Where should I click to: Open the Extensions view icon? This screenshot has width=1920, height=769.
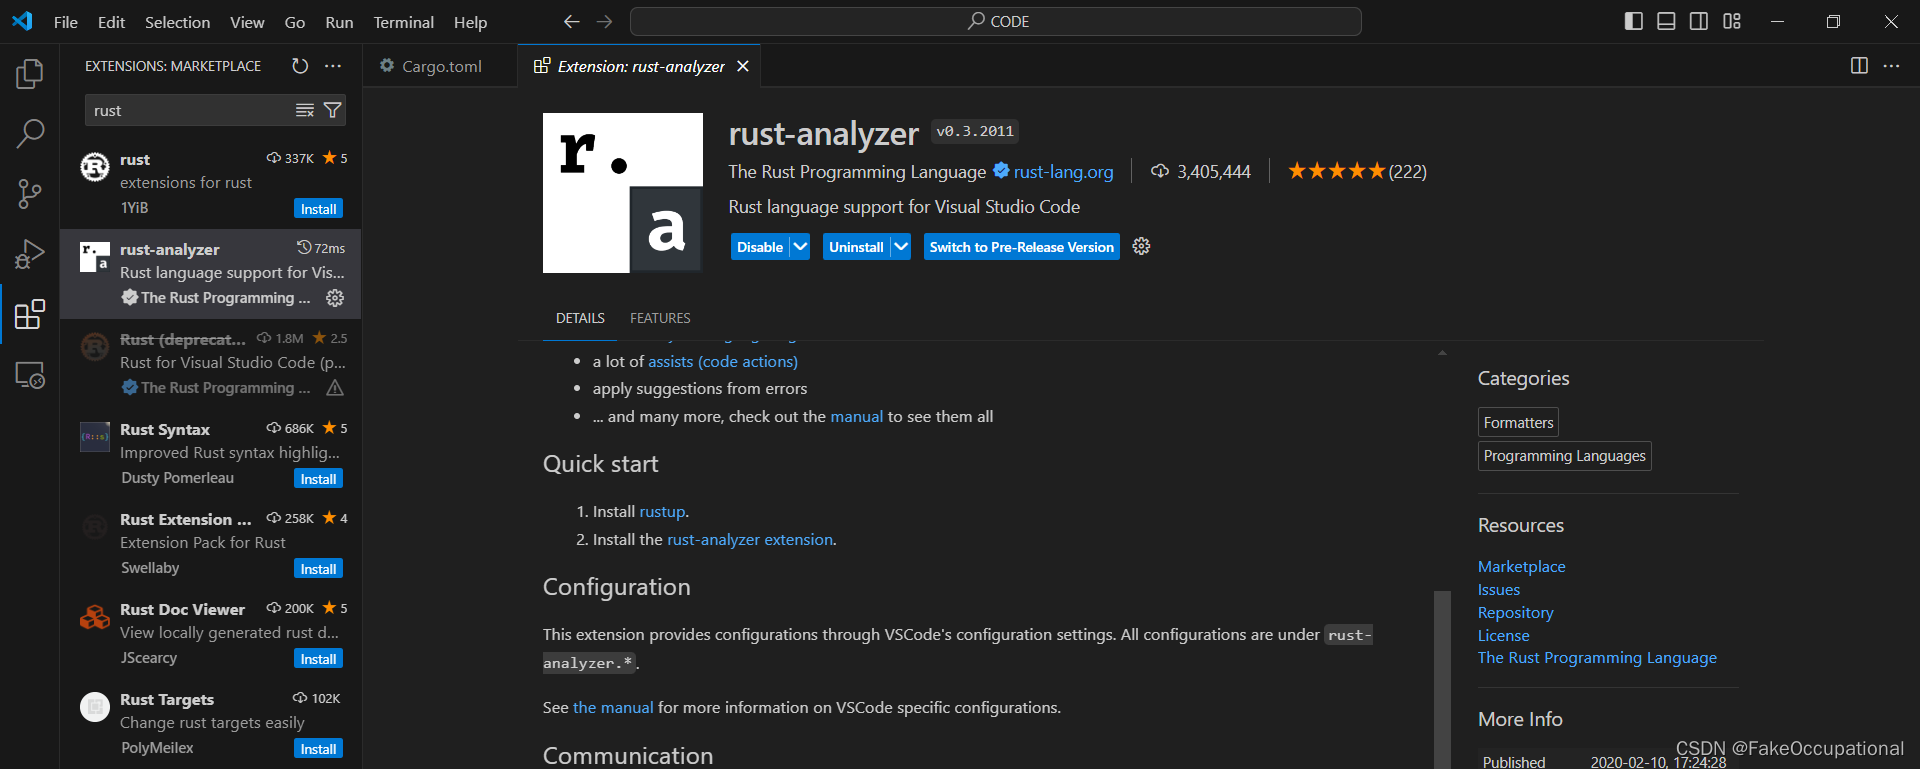point(30,314)
